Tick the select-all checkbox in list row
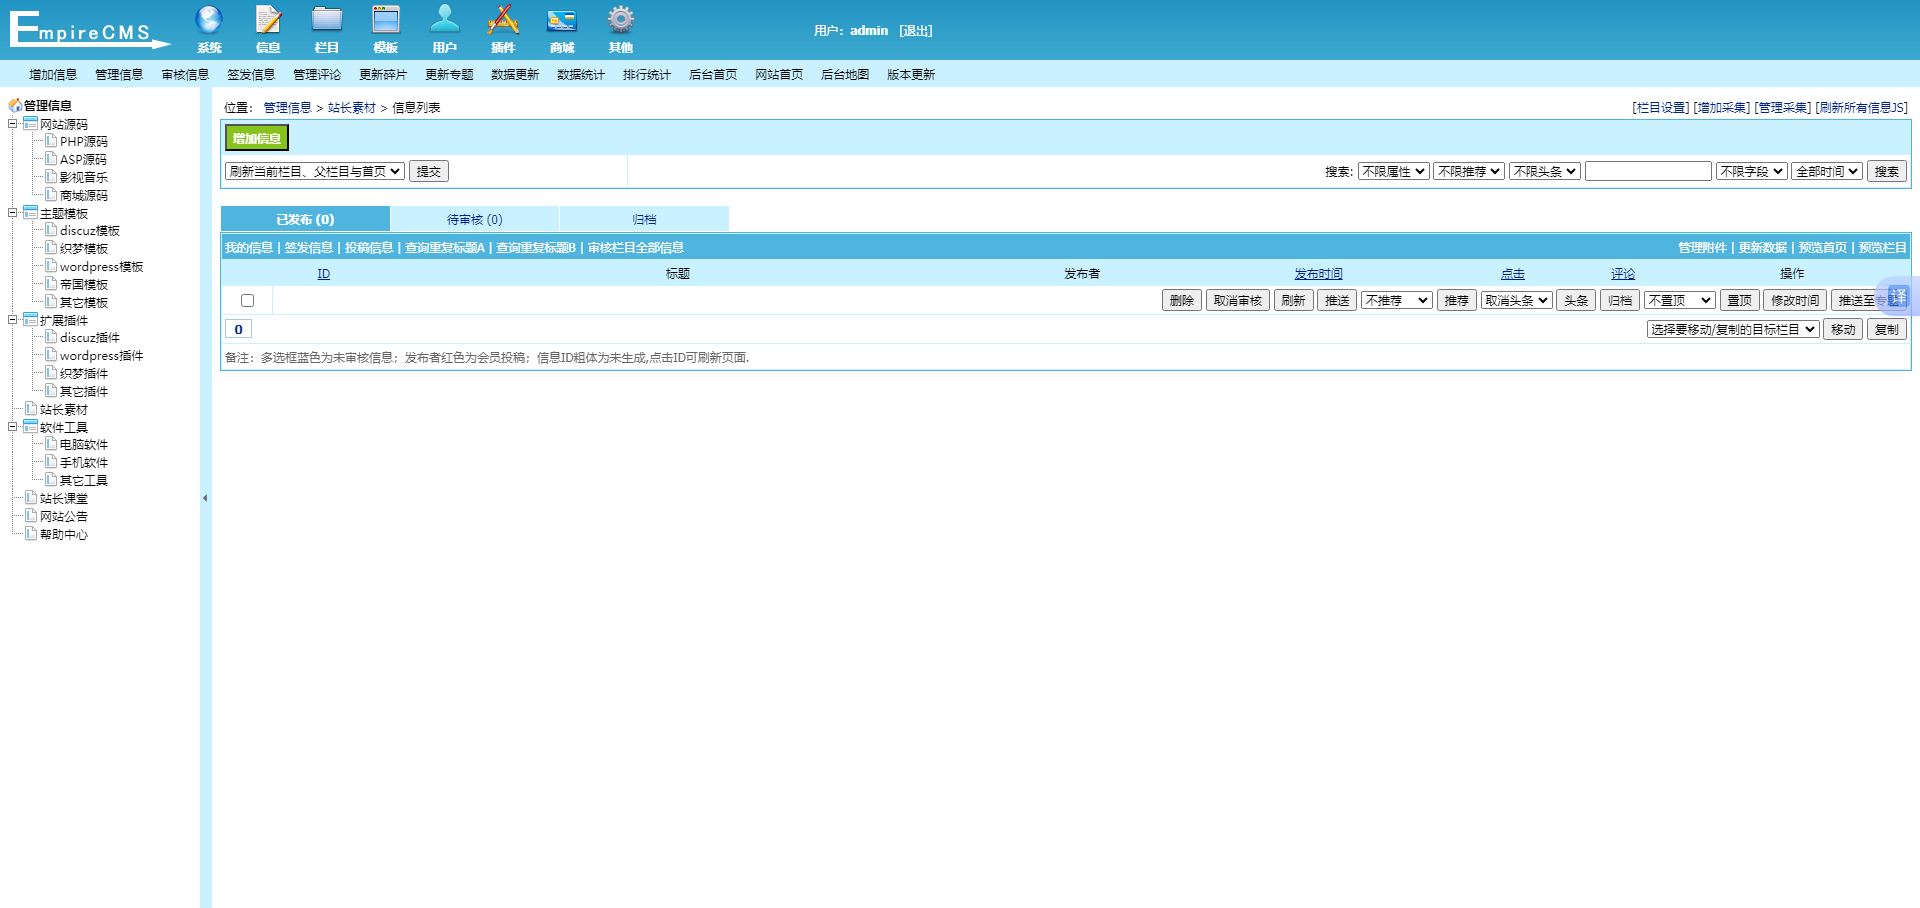 pos(247,301)
